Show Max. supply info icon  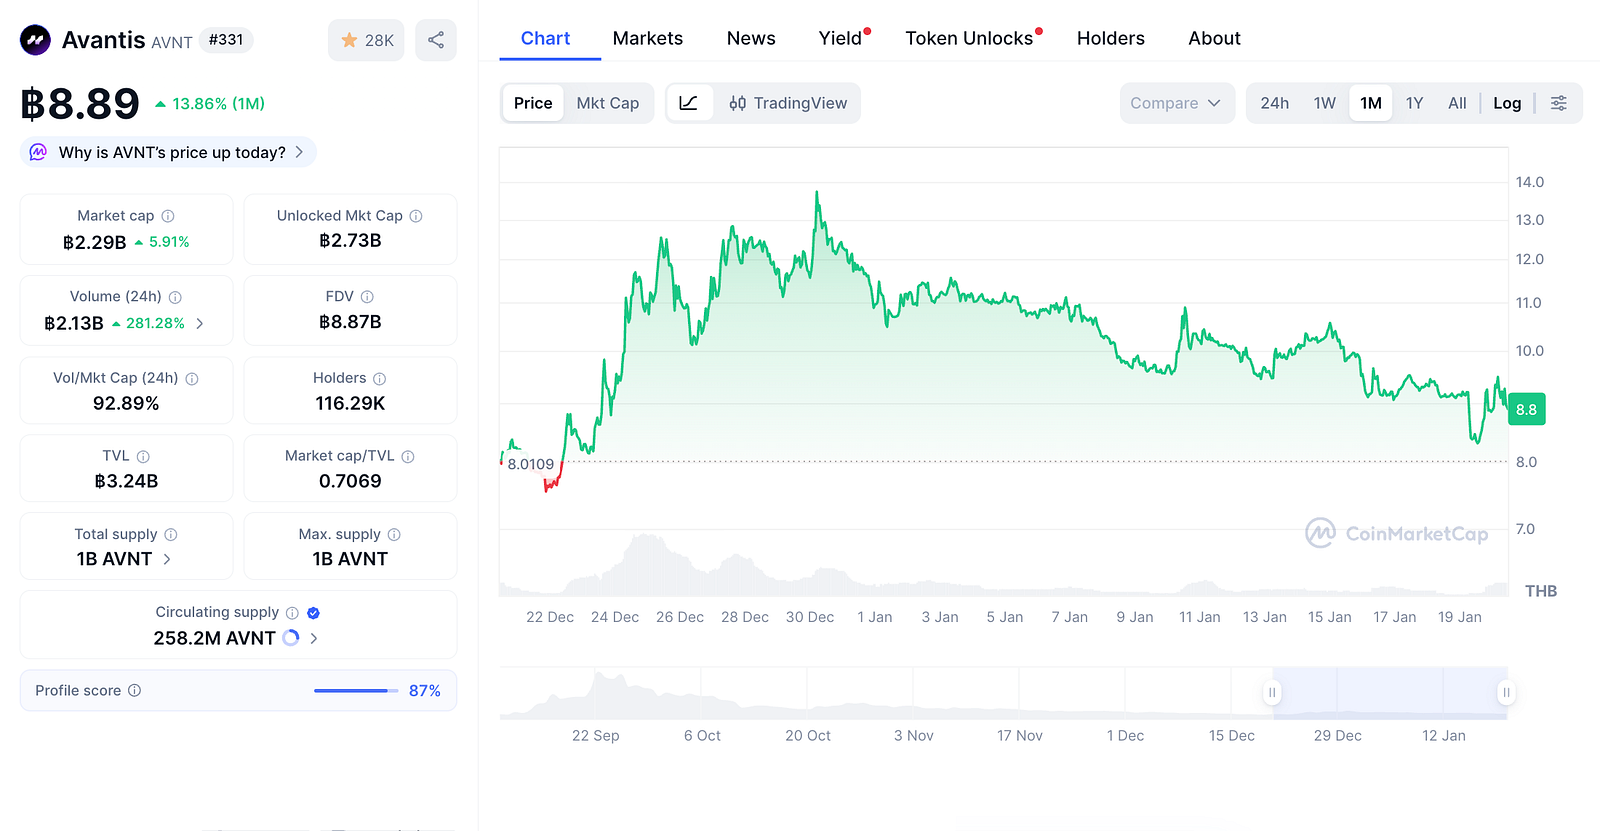394,535
